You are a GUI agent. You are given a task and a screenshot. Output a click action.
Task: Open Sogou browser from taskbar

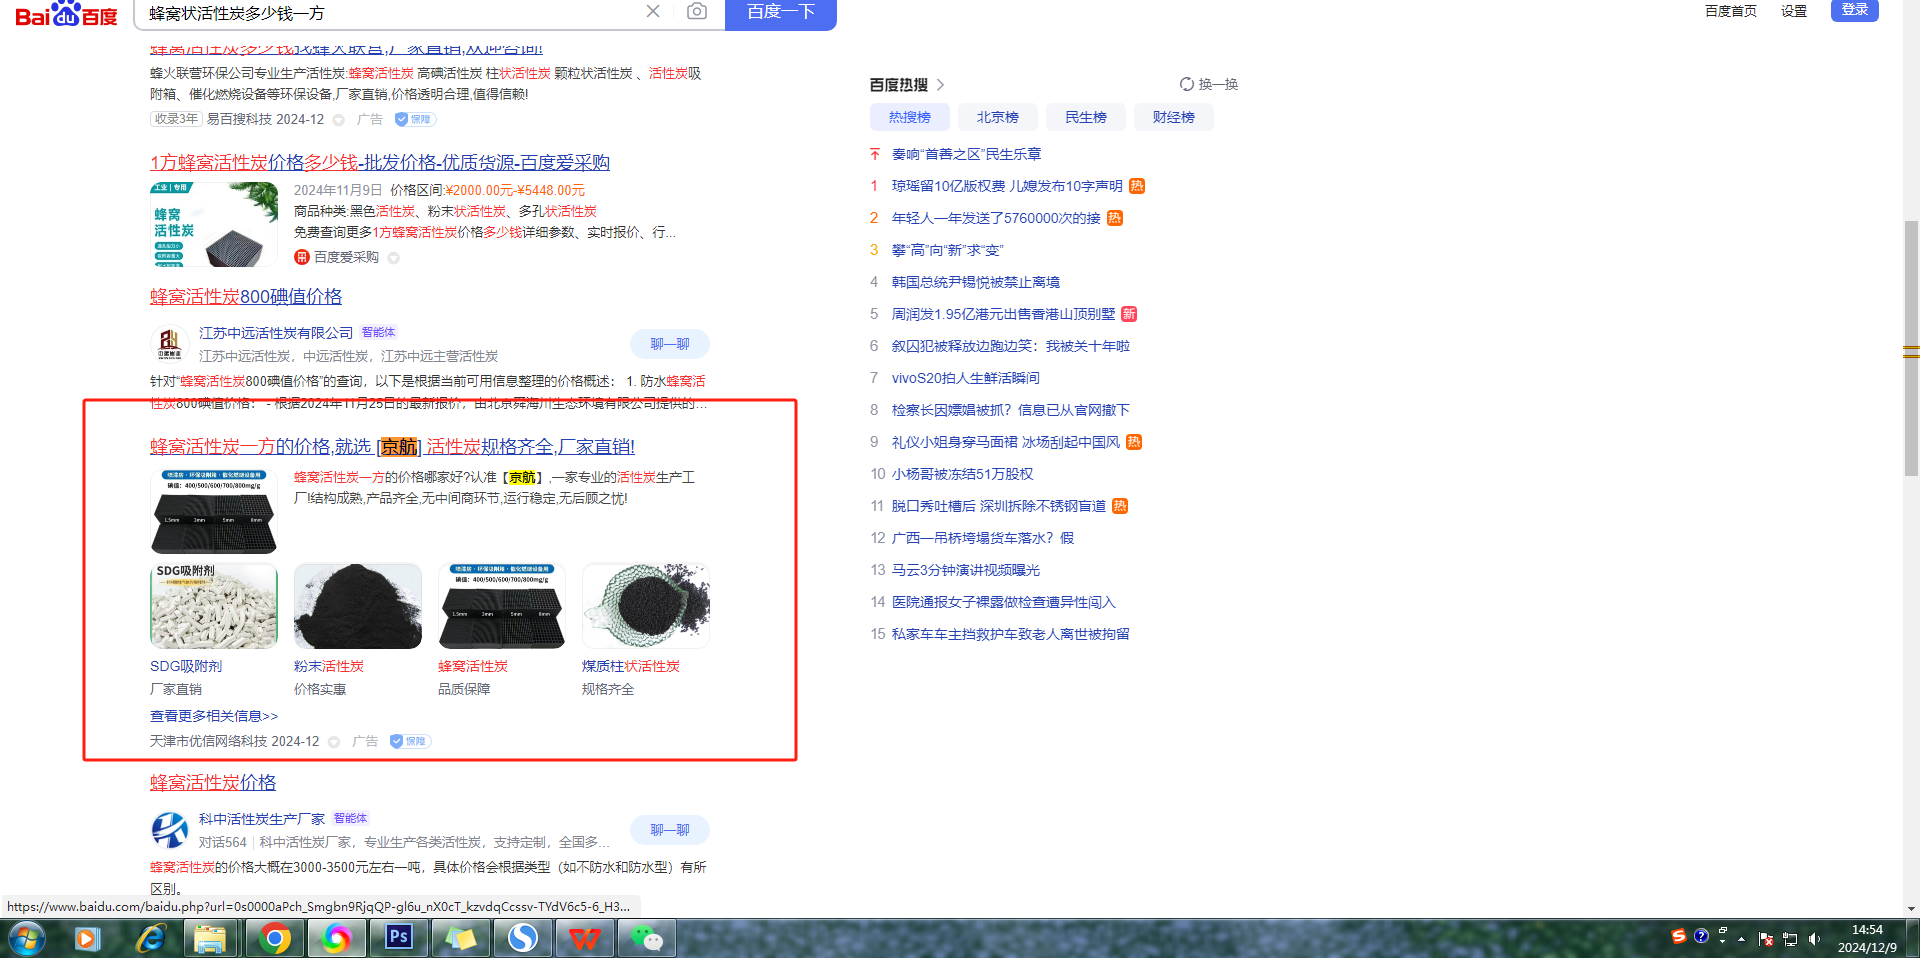522,938
